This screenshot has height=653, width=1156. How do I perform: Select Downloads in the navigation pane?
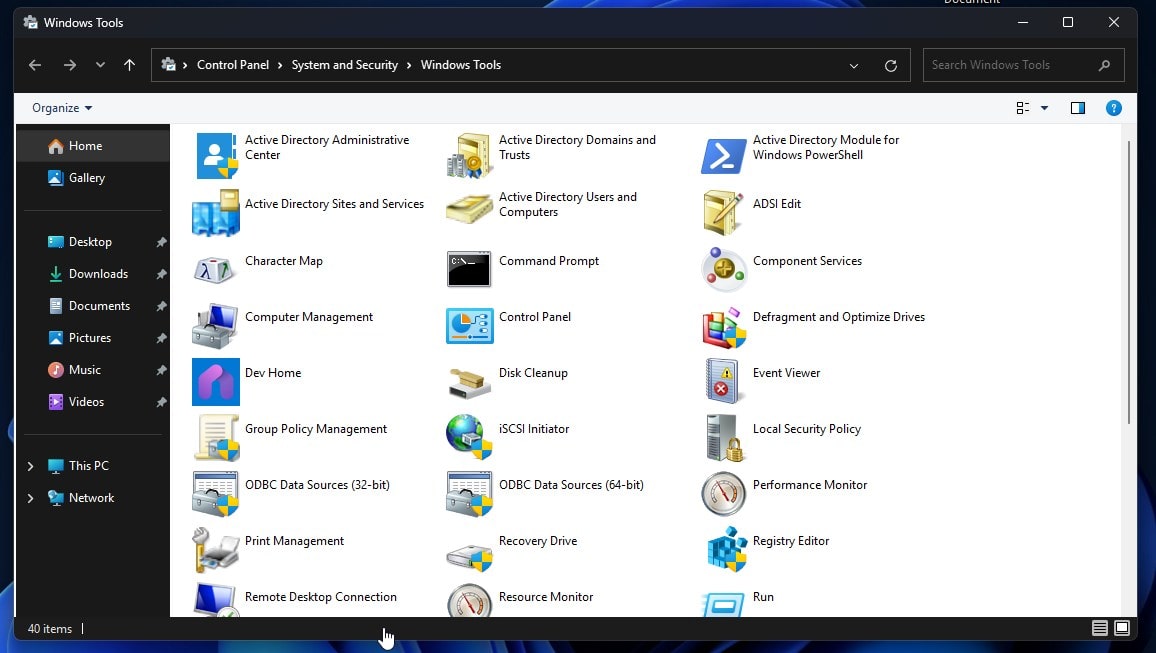[98, 274]
